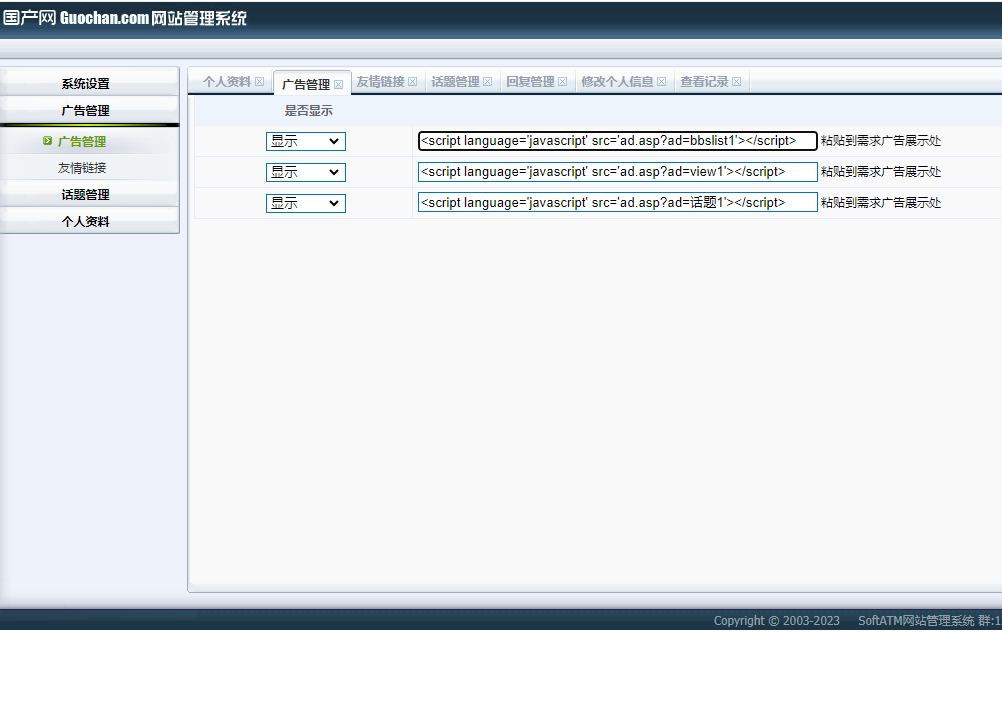Click the green arrow icon beside 广告管理

pyautogui.click(x=47, y=141)
